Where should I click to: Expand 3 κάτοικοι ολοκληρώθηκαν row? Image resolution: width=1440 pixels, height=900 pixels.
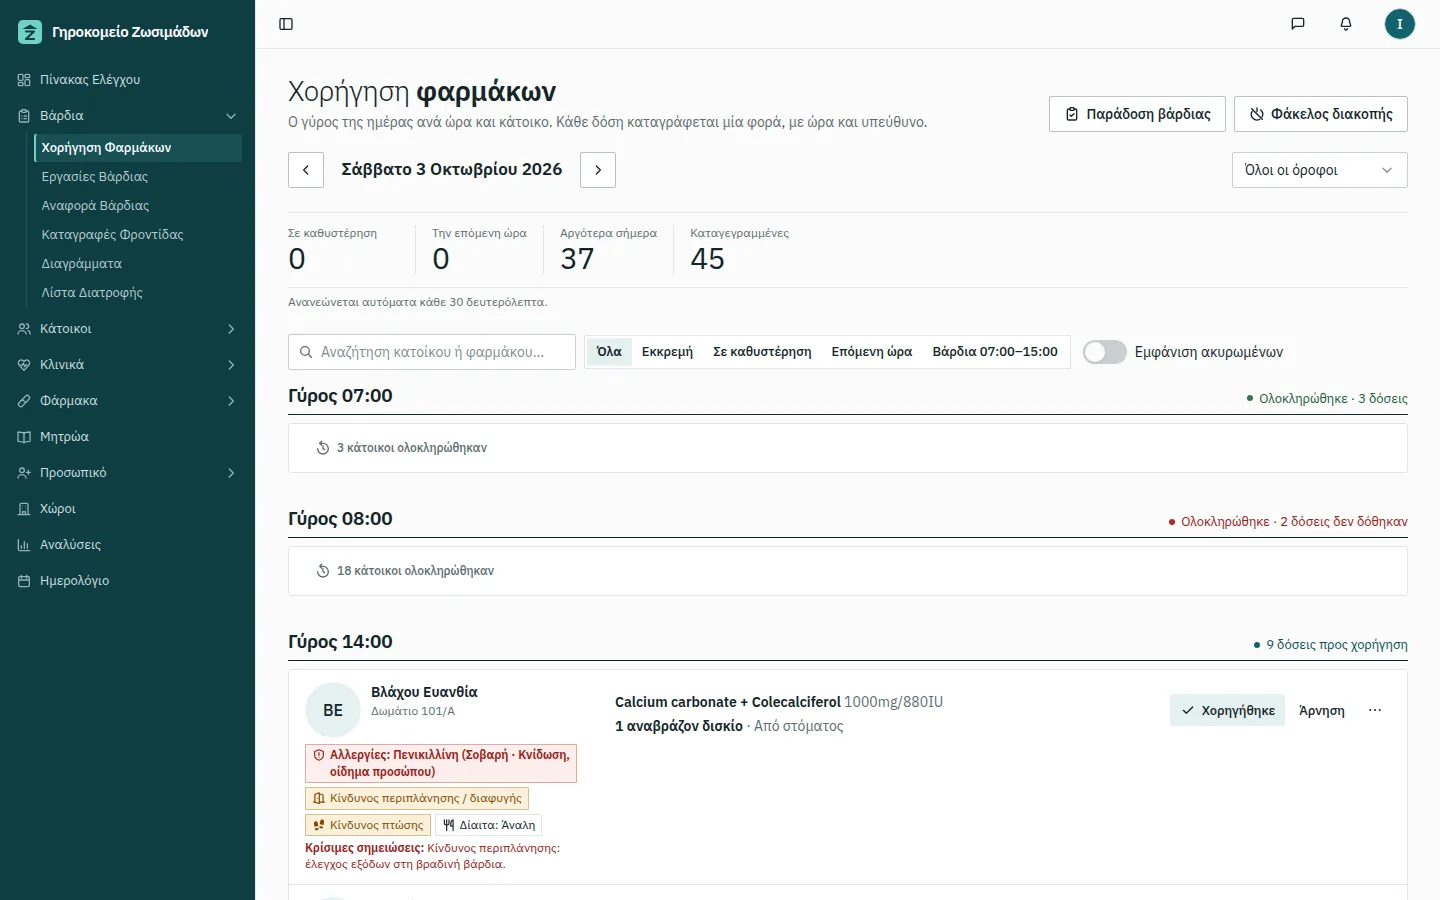coord(847,448)
